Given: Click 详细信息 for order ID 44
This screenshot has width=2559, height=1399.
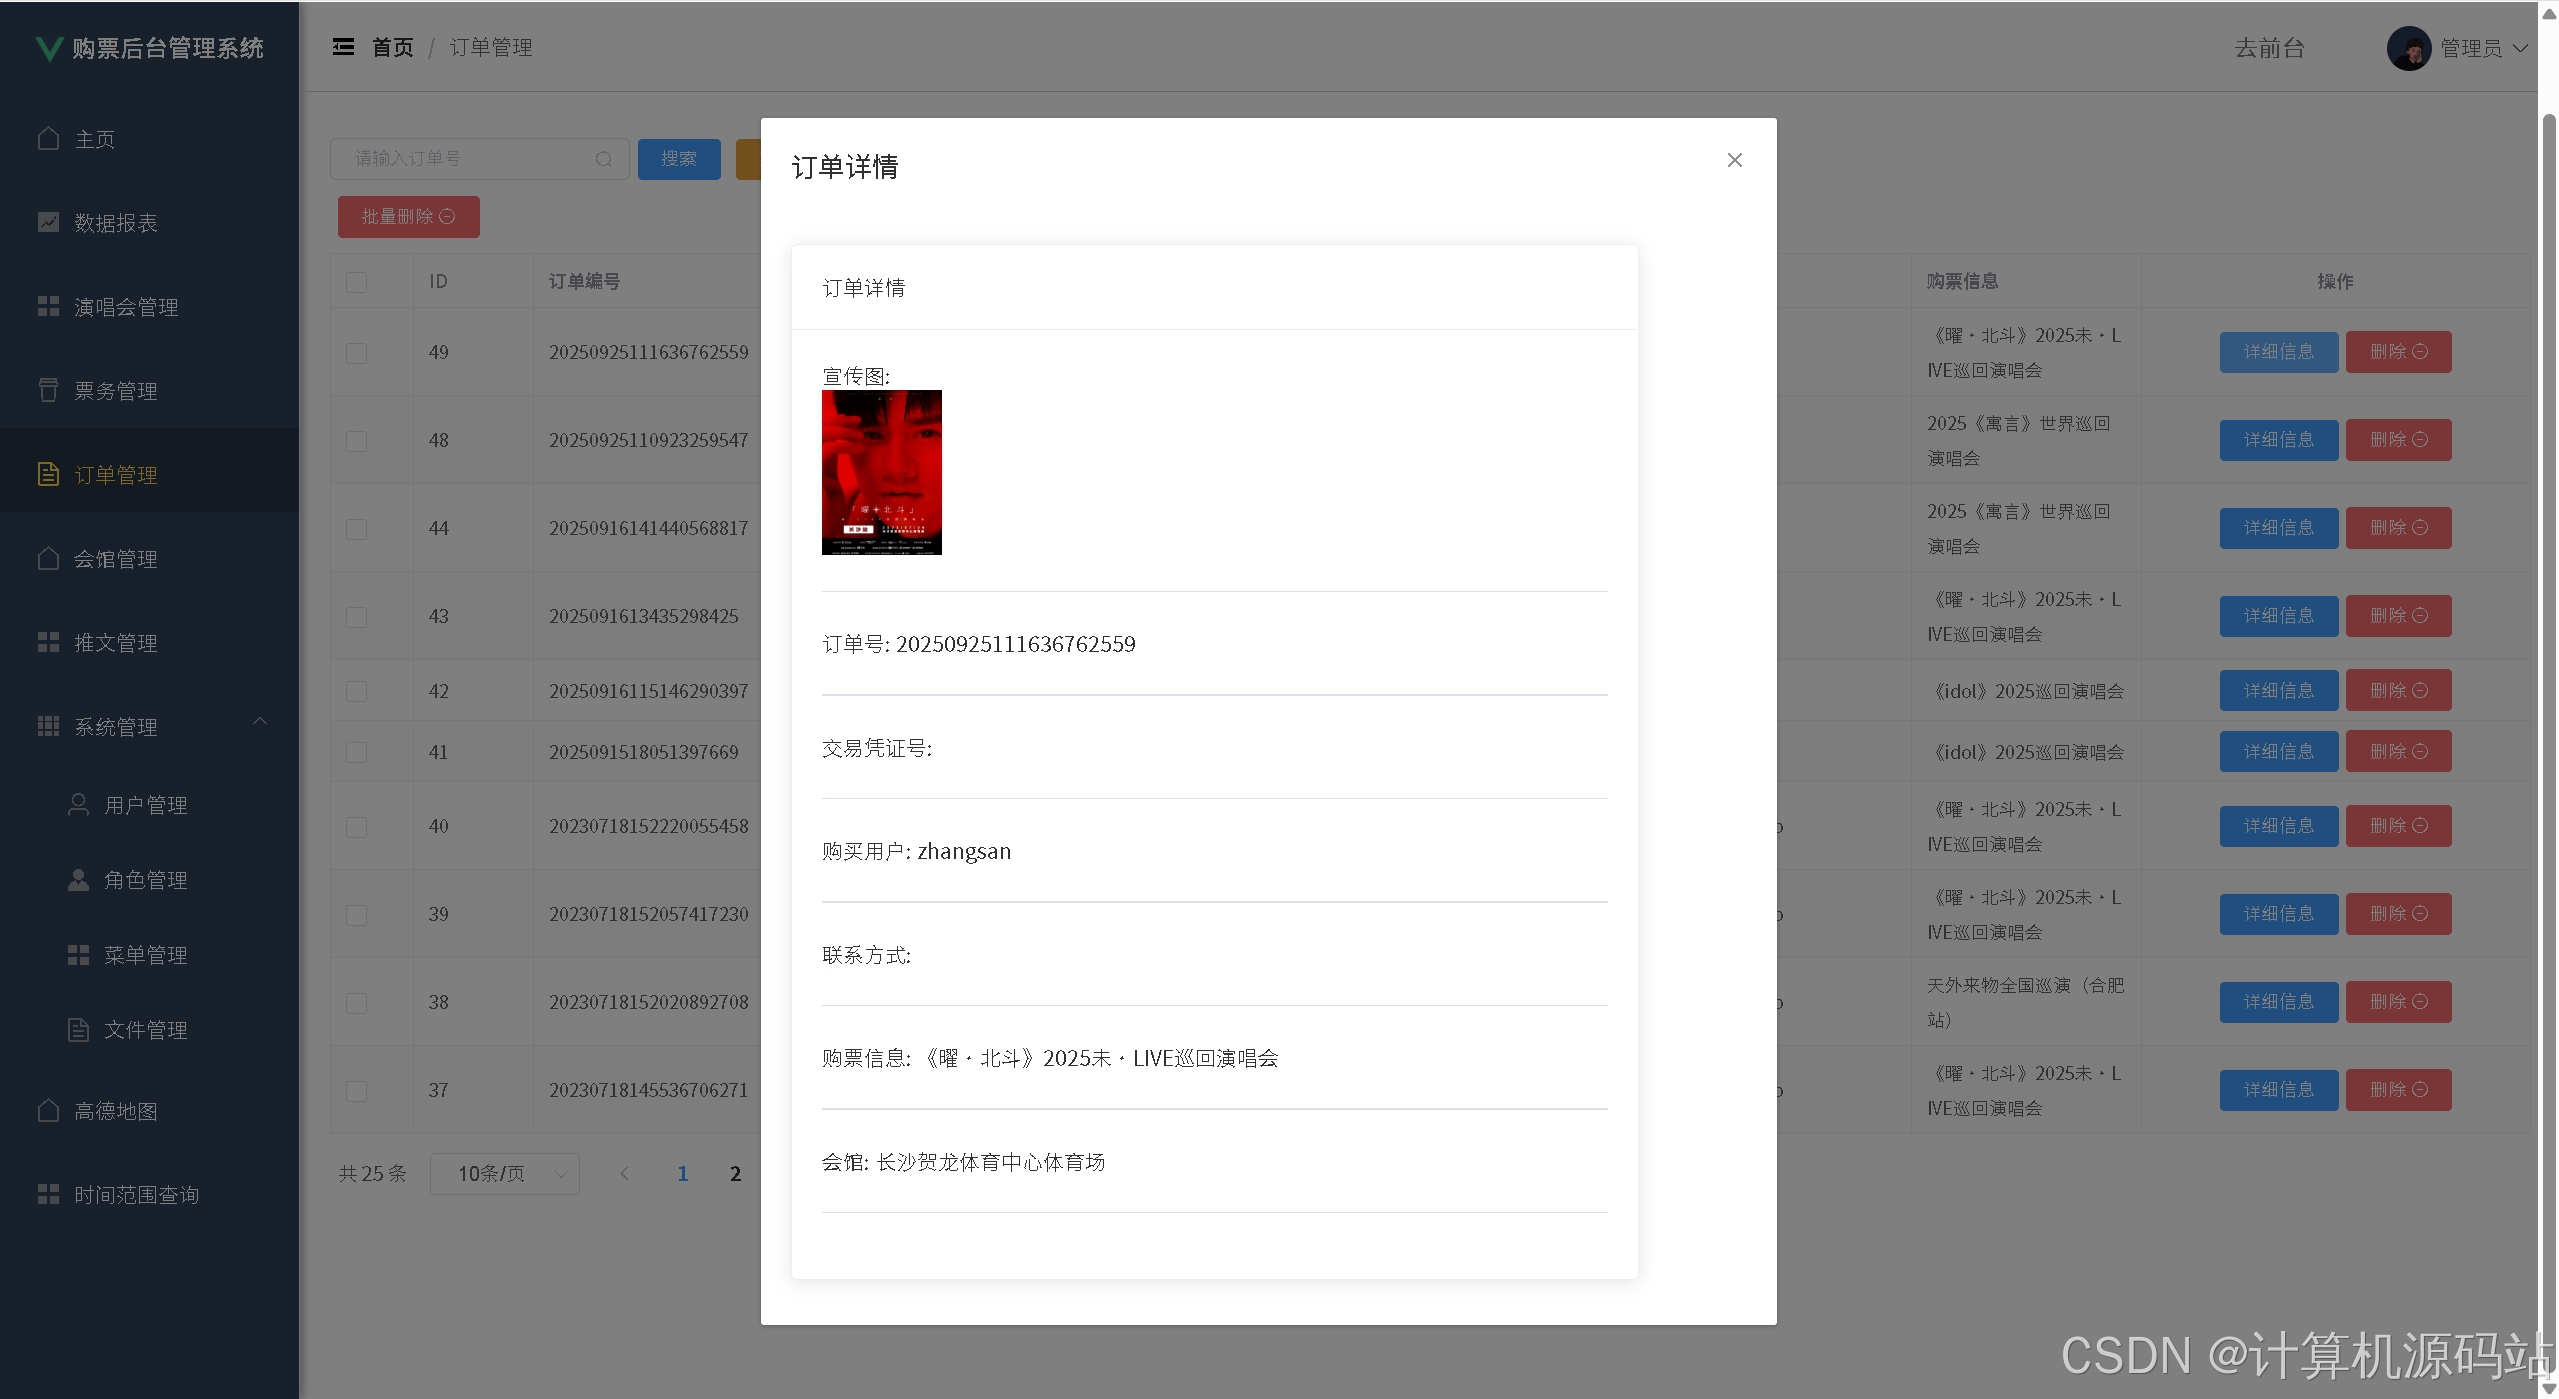Looking at the screenshot, I should tap(2279, 528).
